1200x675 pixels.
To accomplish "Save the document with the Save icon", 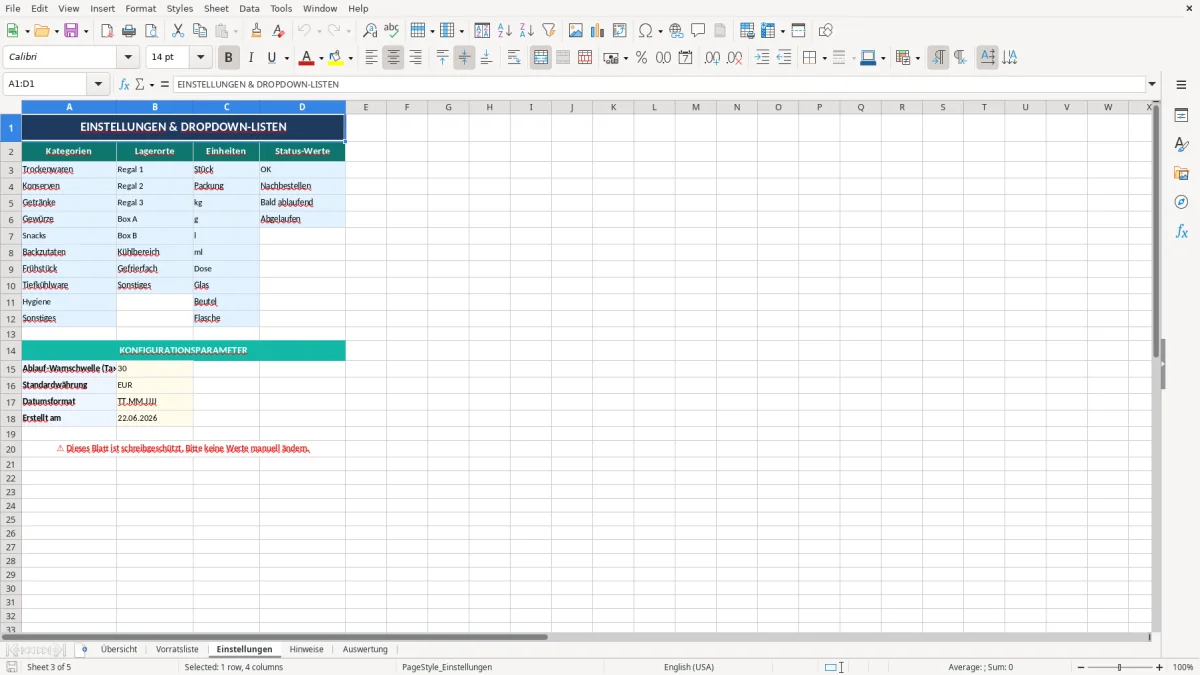I will [71, 31].
